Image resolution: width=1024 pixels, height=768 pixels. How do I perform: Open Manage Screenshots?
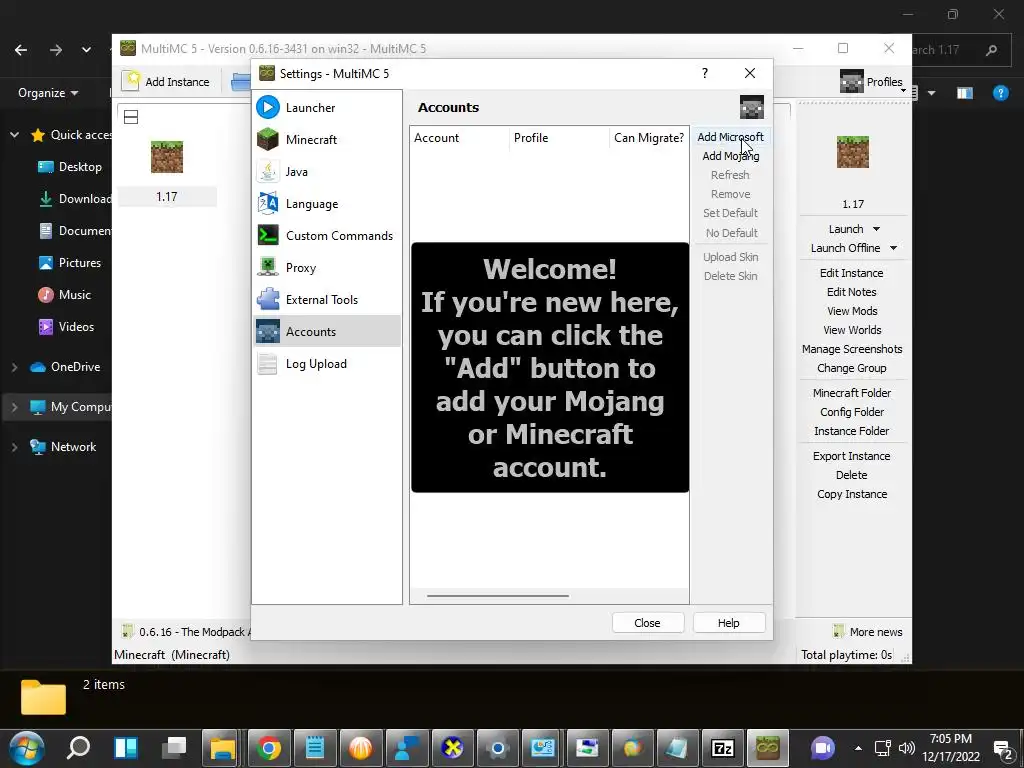(x=852, y=349)
